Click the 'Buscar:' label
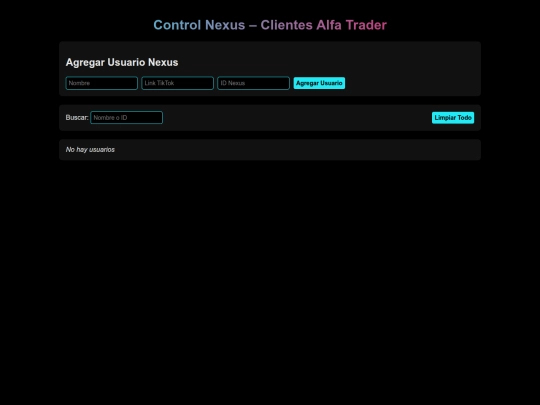The image size is (540, 405). tap(77, 117)
